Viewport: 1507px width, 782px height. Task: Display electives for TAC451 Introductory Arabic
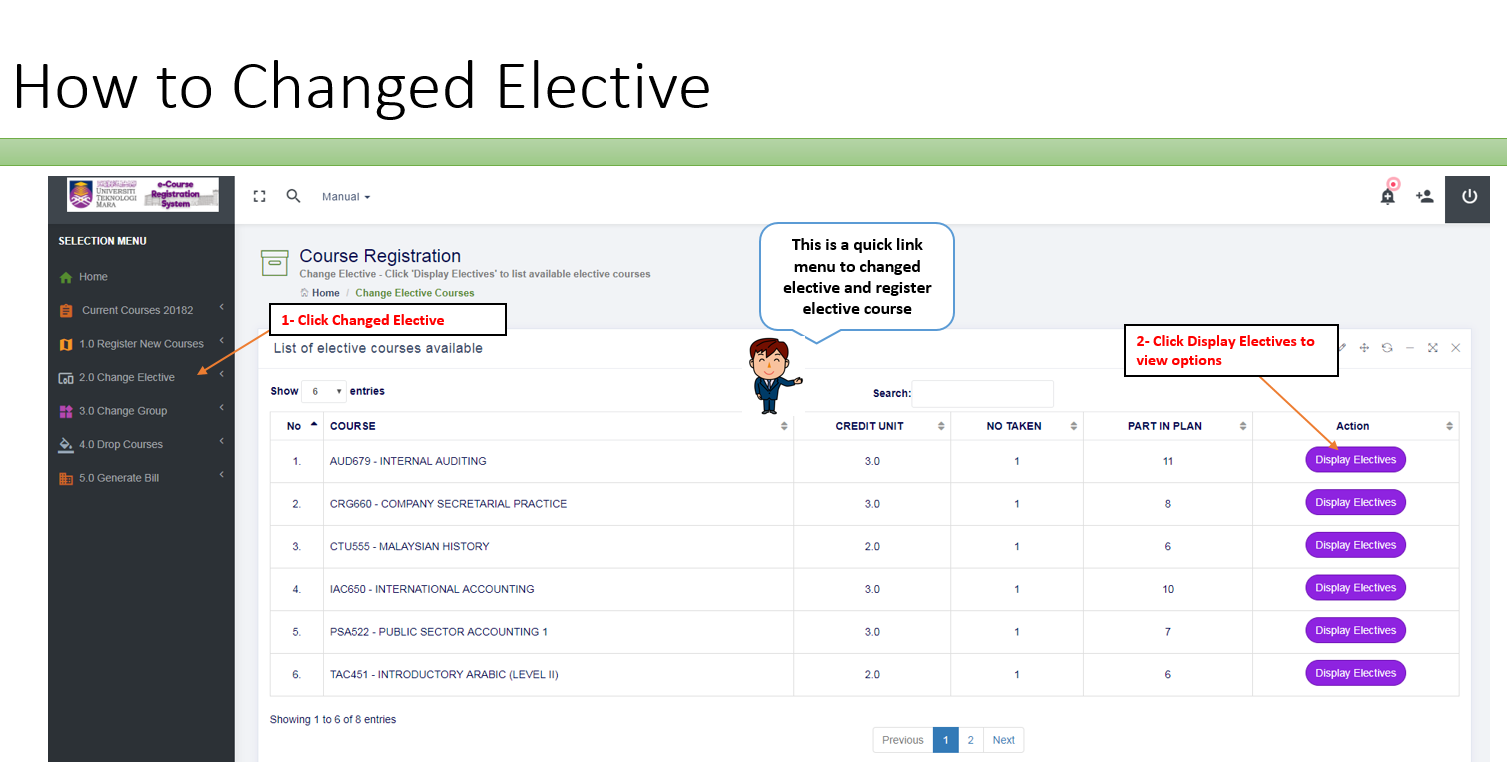tap(1355, 673)
